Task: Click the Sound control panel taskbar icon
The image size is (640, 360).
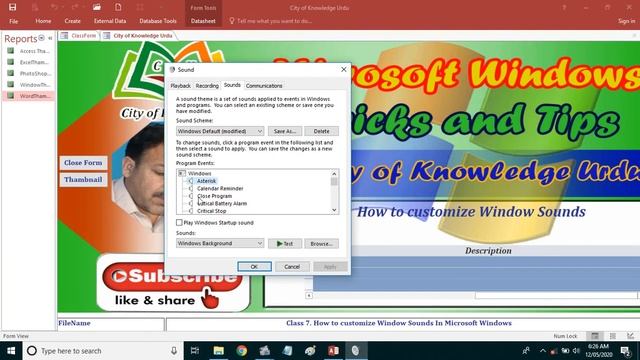Action: [356, 351]
